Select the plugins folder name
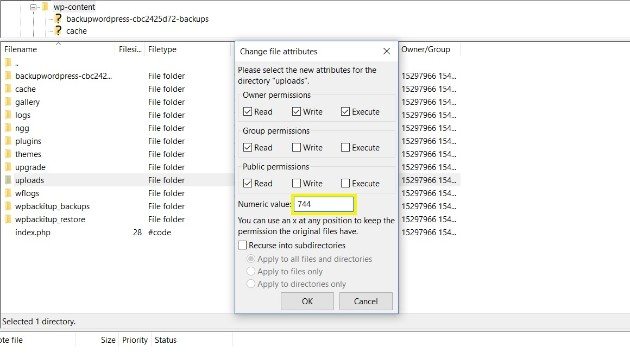Image resolution: width=630 pixels, height=364 pixels. pos(28,141)
